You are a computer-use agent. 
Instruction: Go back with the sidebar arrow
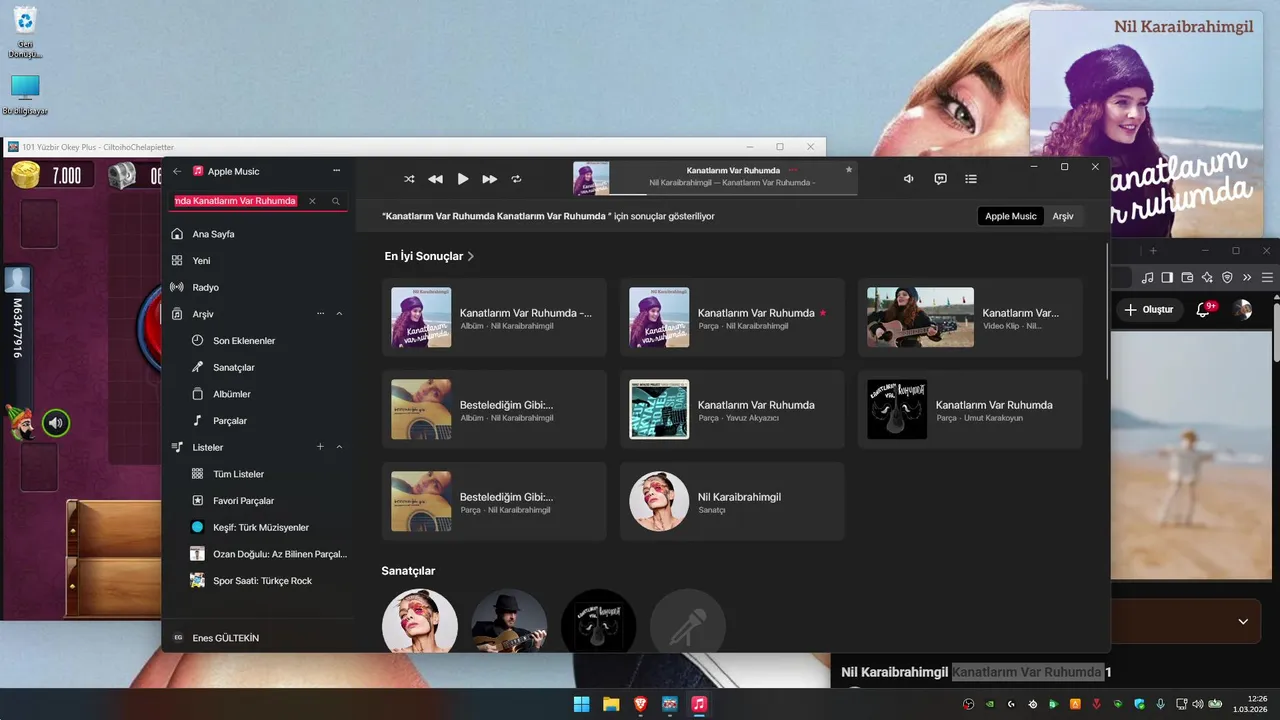[177, 171]
